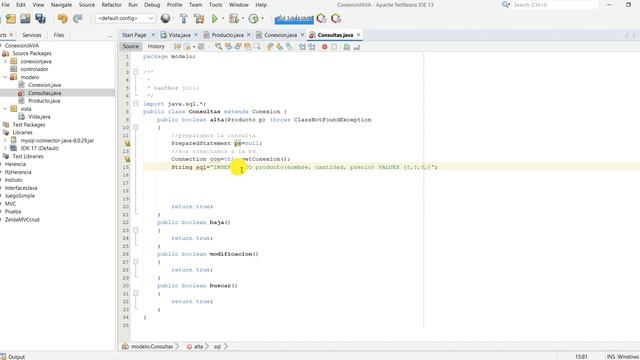Image resolution: width=640 pixels, height=360 pixels.
Task: Open Conexion.java in the project tree
Action: 44,85
